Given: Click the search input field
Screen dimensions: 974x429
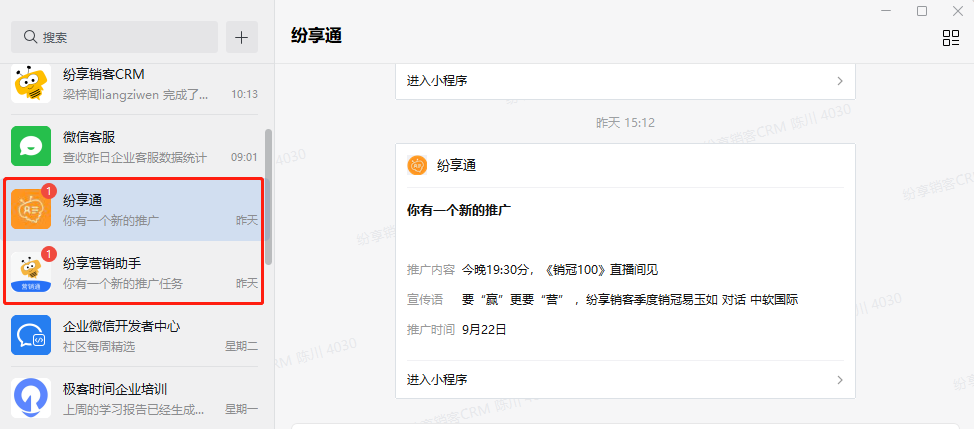Looking at the screenshot, I should tap(114, 37).
